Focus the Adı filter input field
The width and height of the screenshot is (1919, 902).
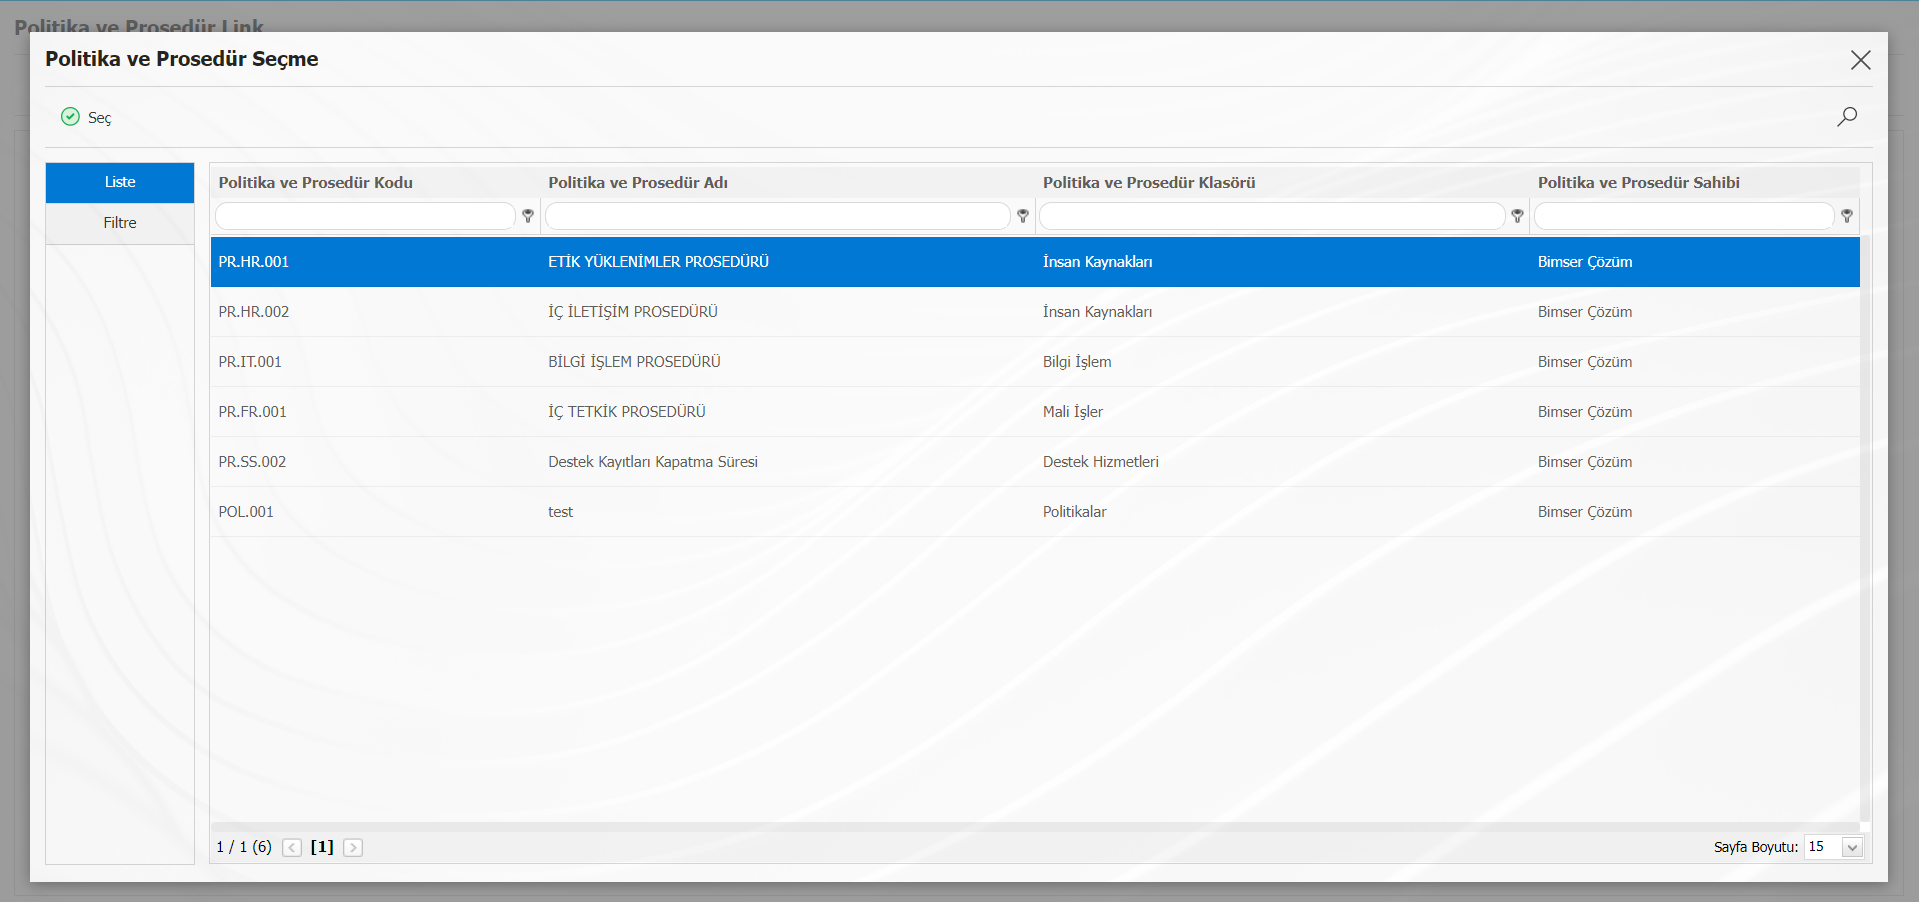(778, 216)
